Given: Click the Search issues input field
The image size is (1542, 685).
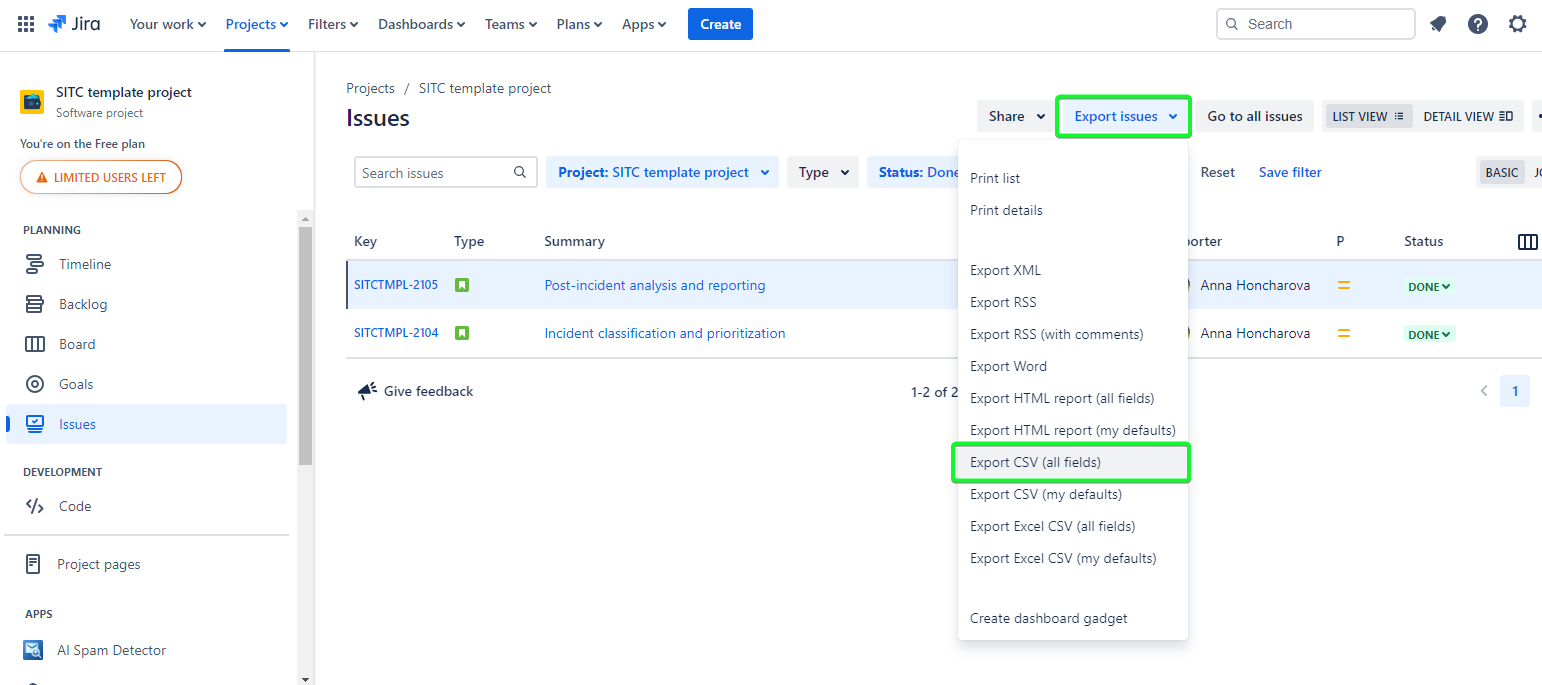Looking at the screenshot, I should tap(435, 172).
